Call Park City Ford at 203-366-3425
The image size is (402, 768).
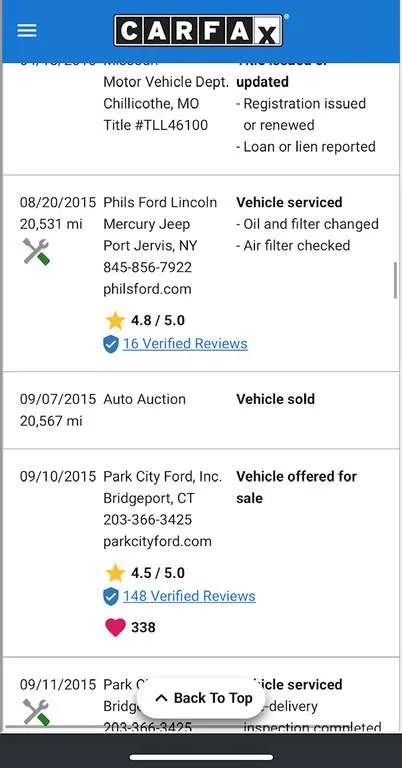click(147, 520)
